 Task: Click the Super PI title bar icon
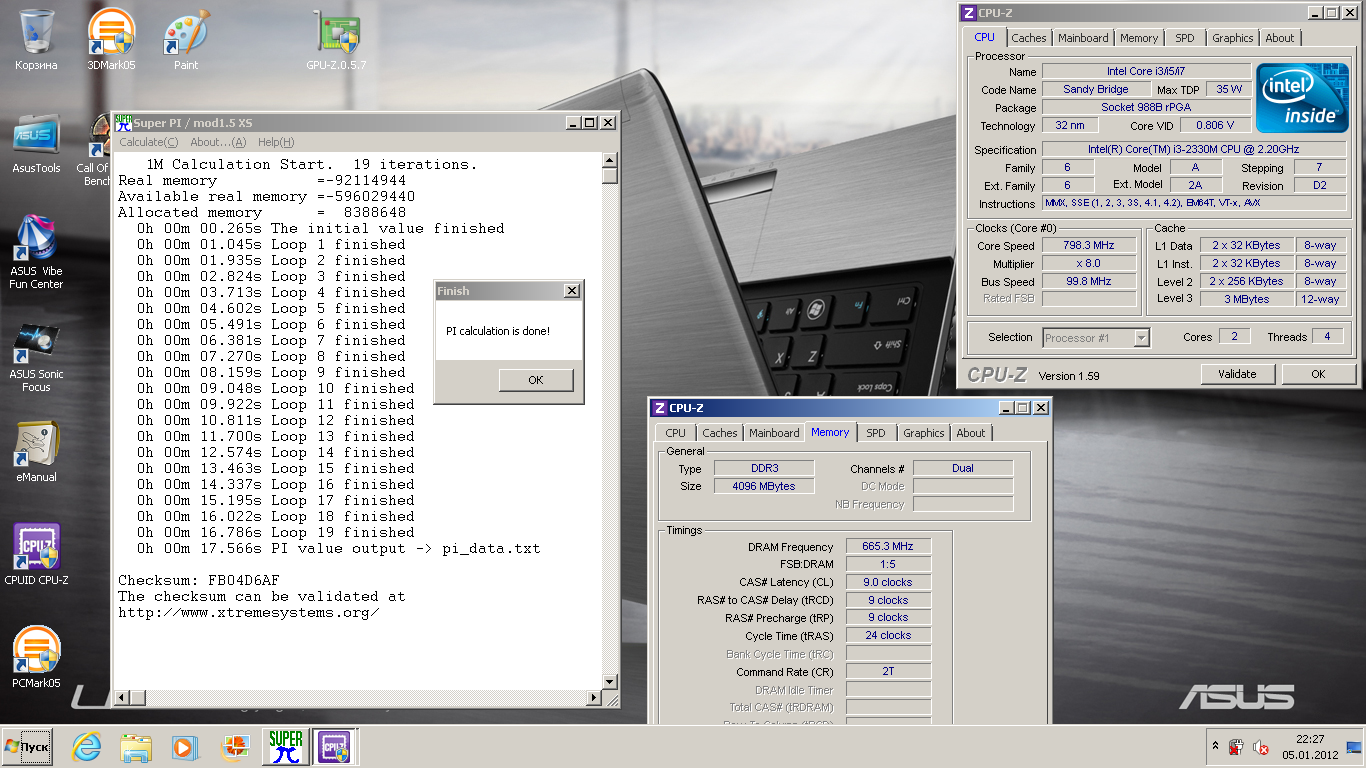[x=124, y=122]
